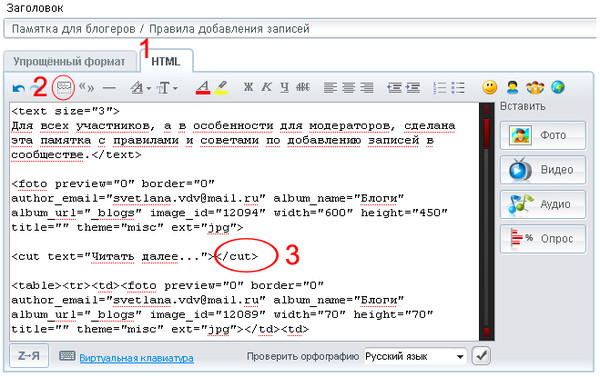Align text to the left
This screenshot has height=377, width=600.
330,88
